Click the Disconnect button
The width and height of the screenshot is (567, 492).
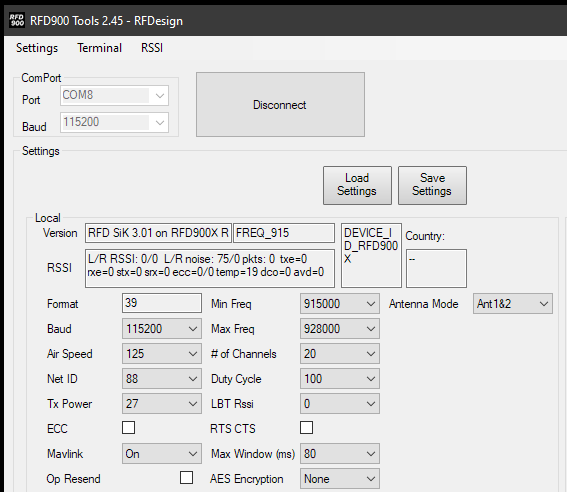tap(280, 104)
